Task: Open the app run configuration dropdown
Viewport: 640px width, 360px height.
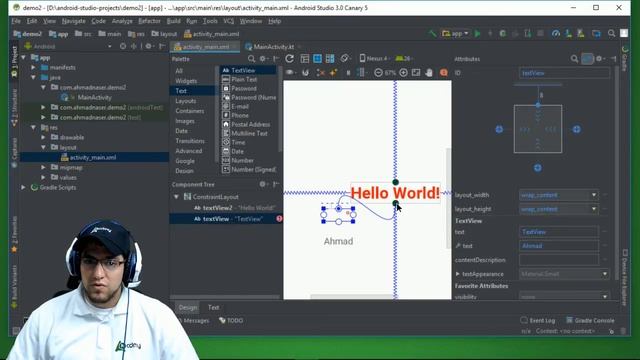Action: tap(455, 33)
